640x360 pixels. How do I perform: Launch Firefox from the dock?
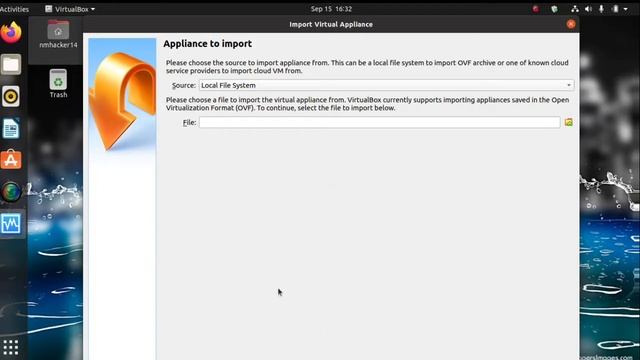(11, 32)
